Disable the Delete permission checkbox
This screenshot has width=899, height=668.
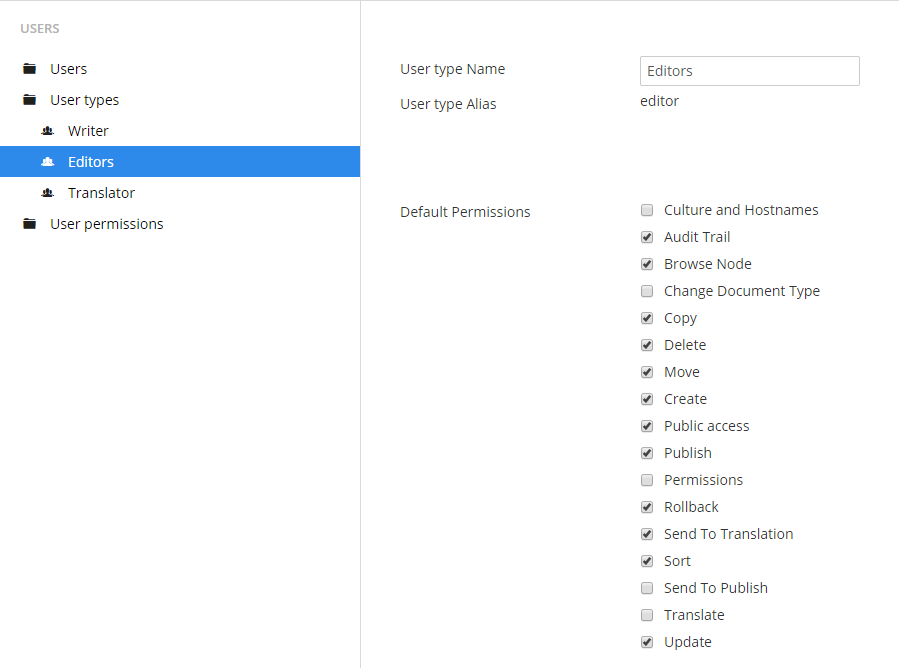pos(647,345)
